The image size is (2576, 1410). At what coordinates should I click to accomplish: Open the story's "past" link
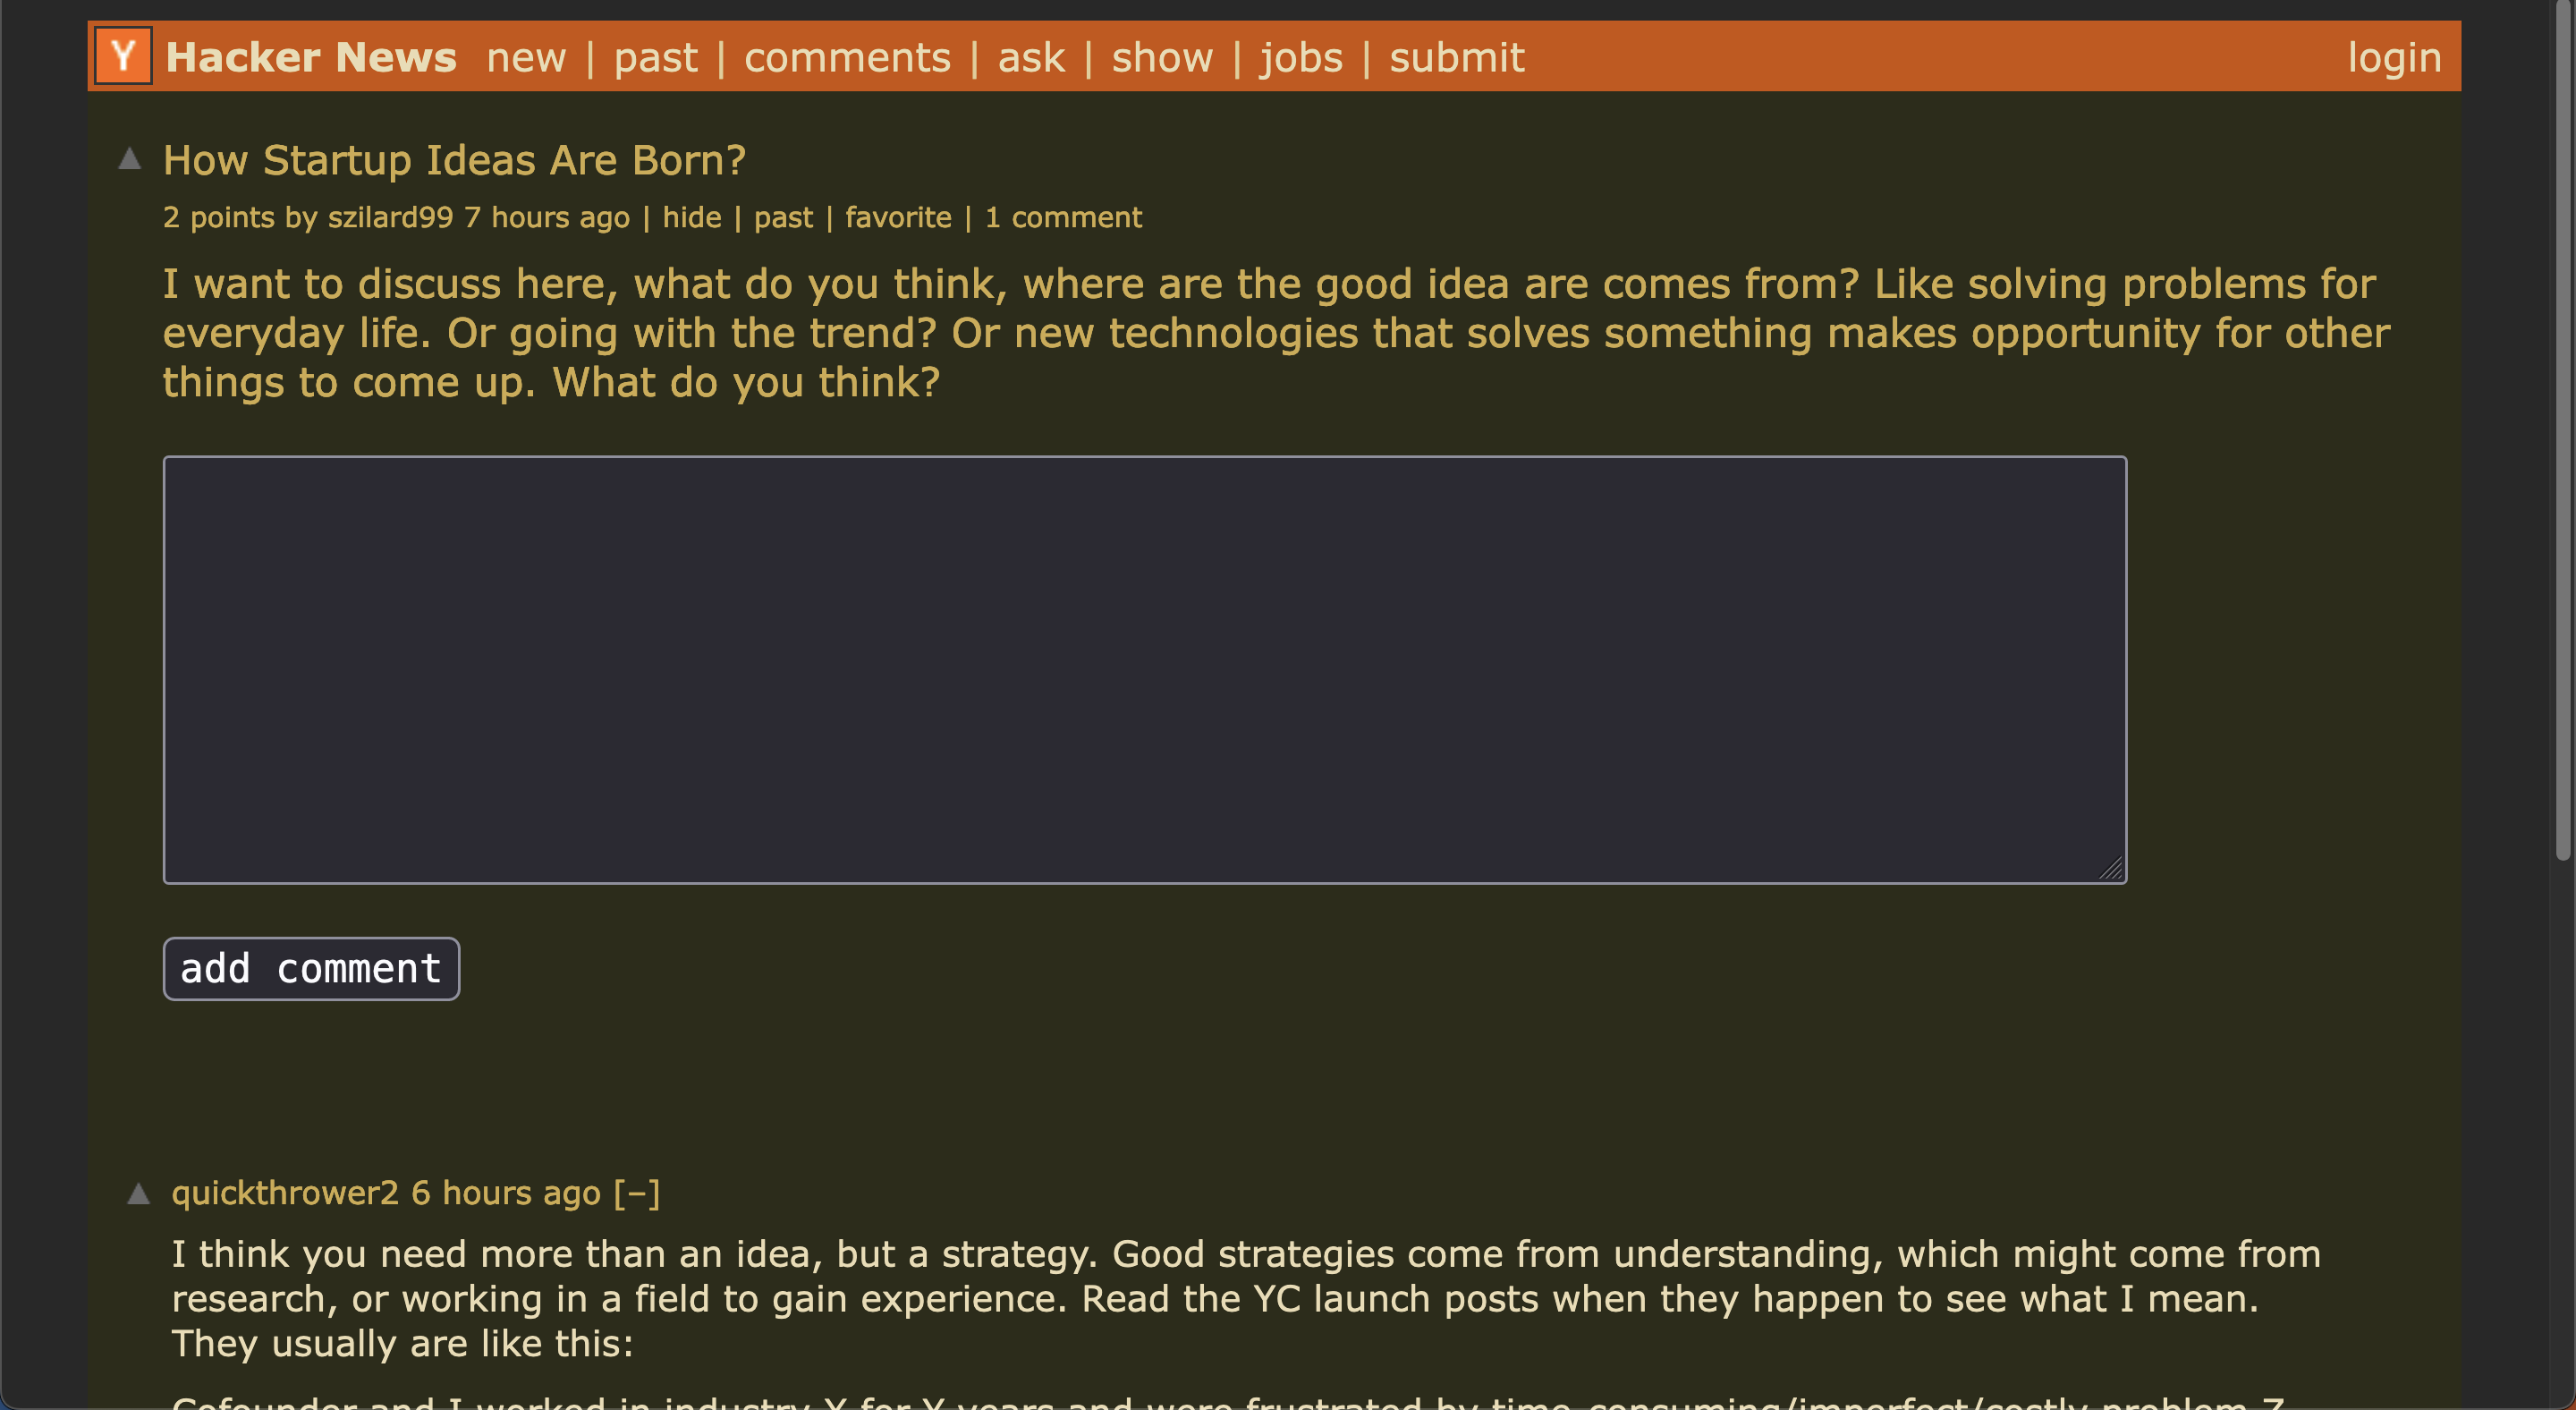pos(784,217)
